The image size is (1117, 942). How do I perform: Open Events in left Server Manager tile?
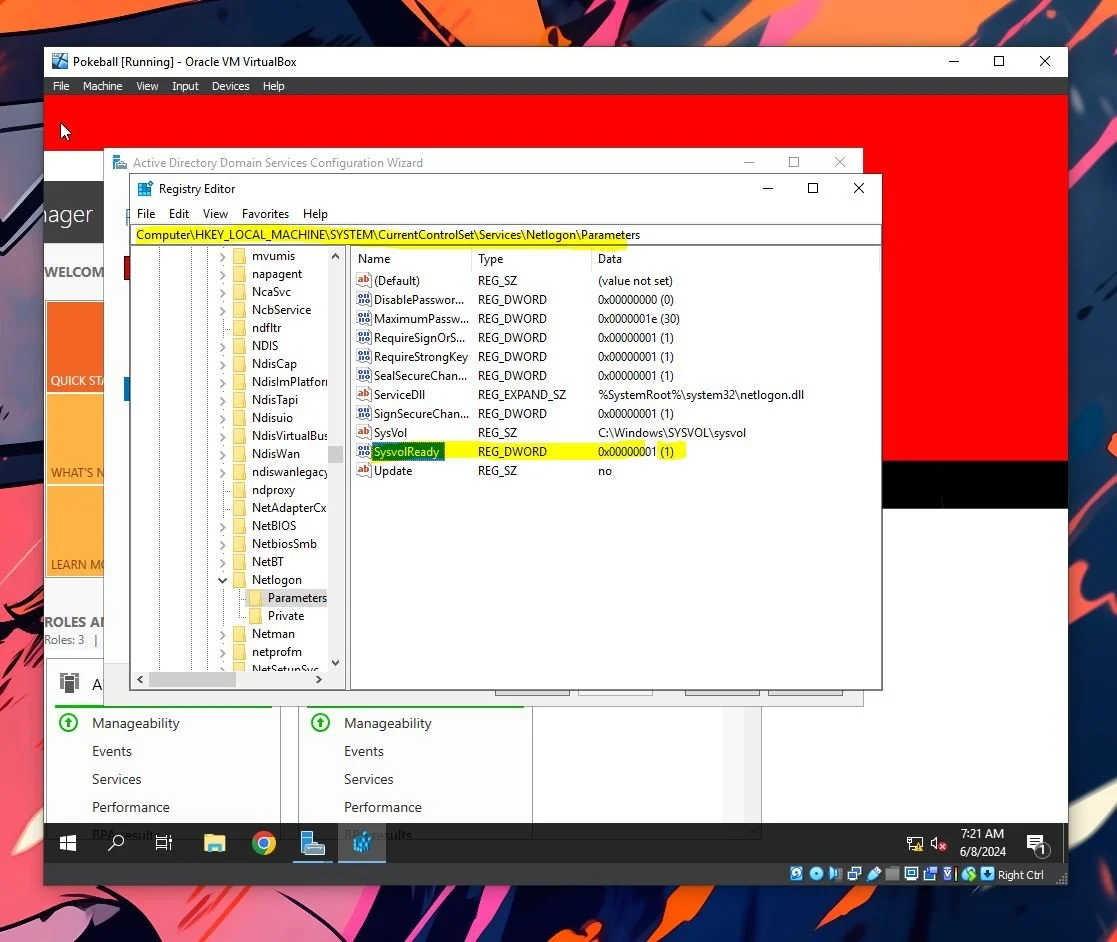tap(112, 751)
